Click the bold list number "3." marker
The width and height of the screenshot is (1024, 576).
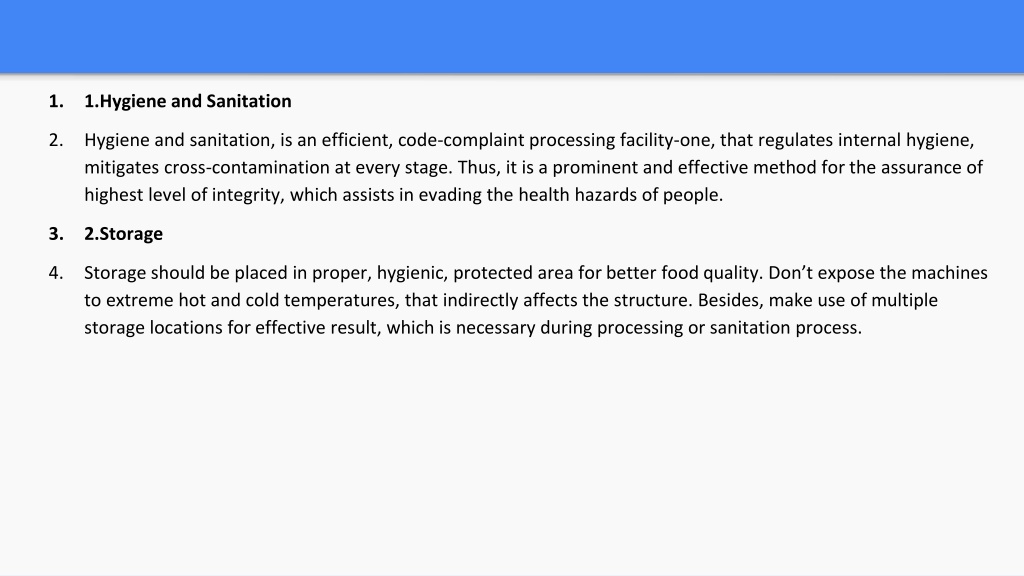pos(56,234)
